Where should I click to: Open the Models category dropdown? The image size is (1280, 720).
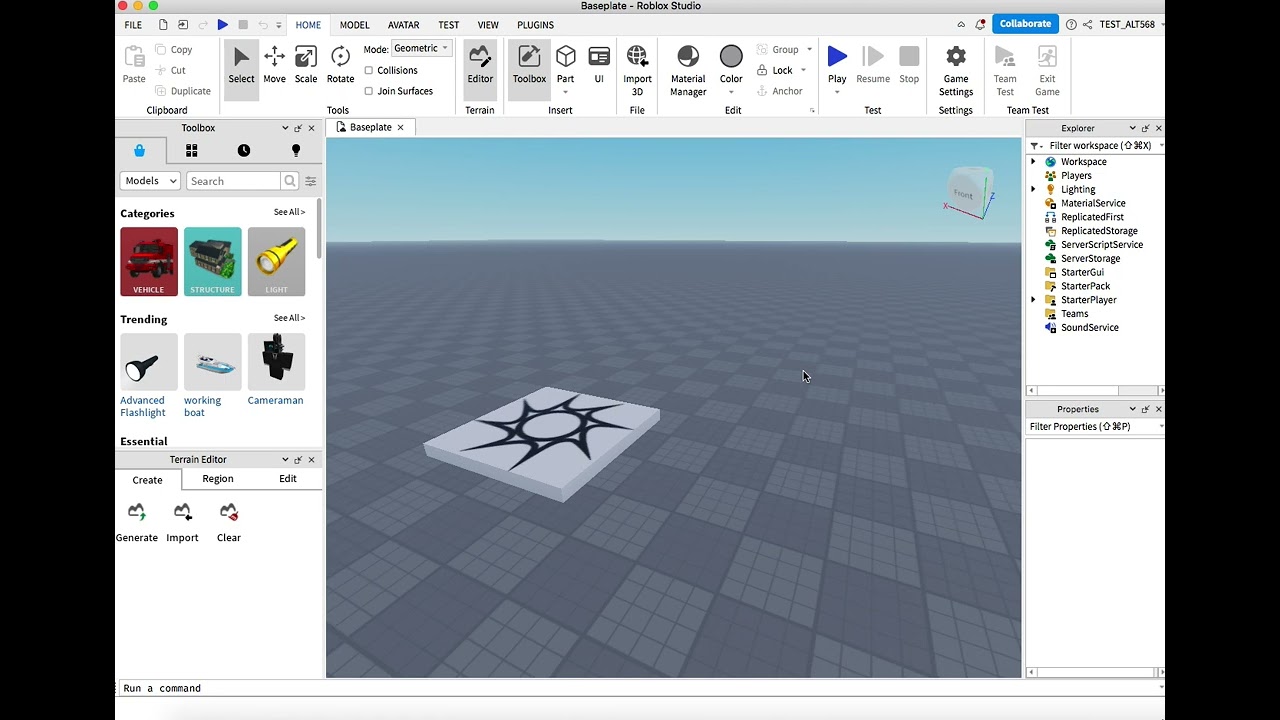150,181
